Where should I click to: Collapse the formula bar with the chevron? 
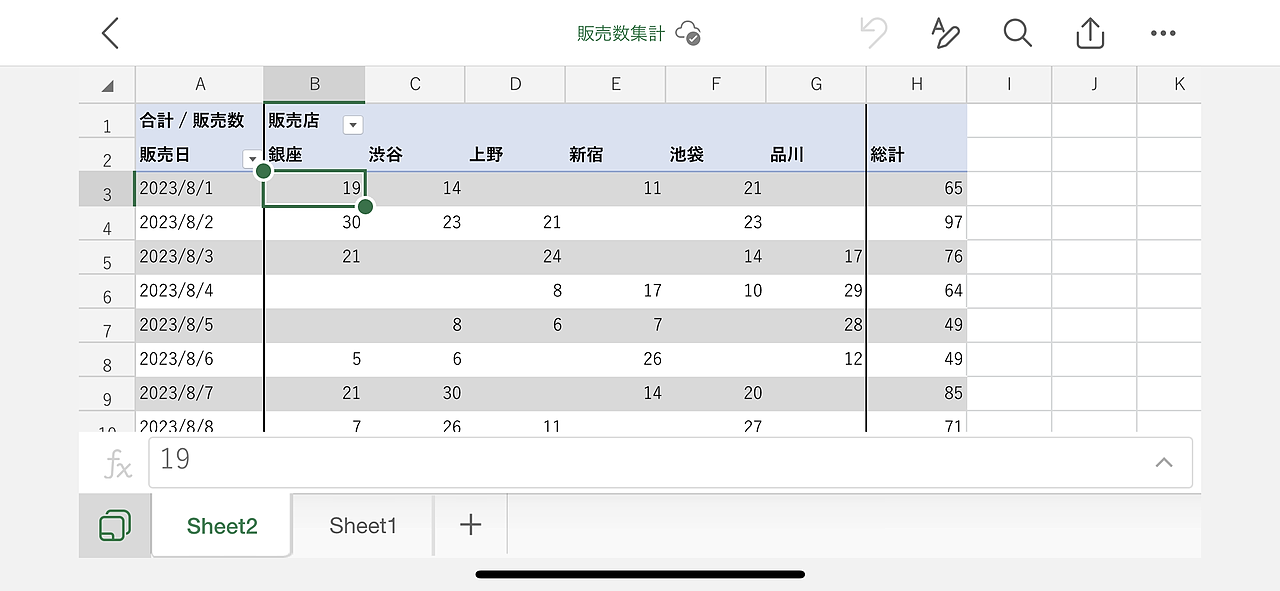tap(1163, 462)
